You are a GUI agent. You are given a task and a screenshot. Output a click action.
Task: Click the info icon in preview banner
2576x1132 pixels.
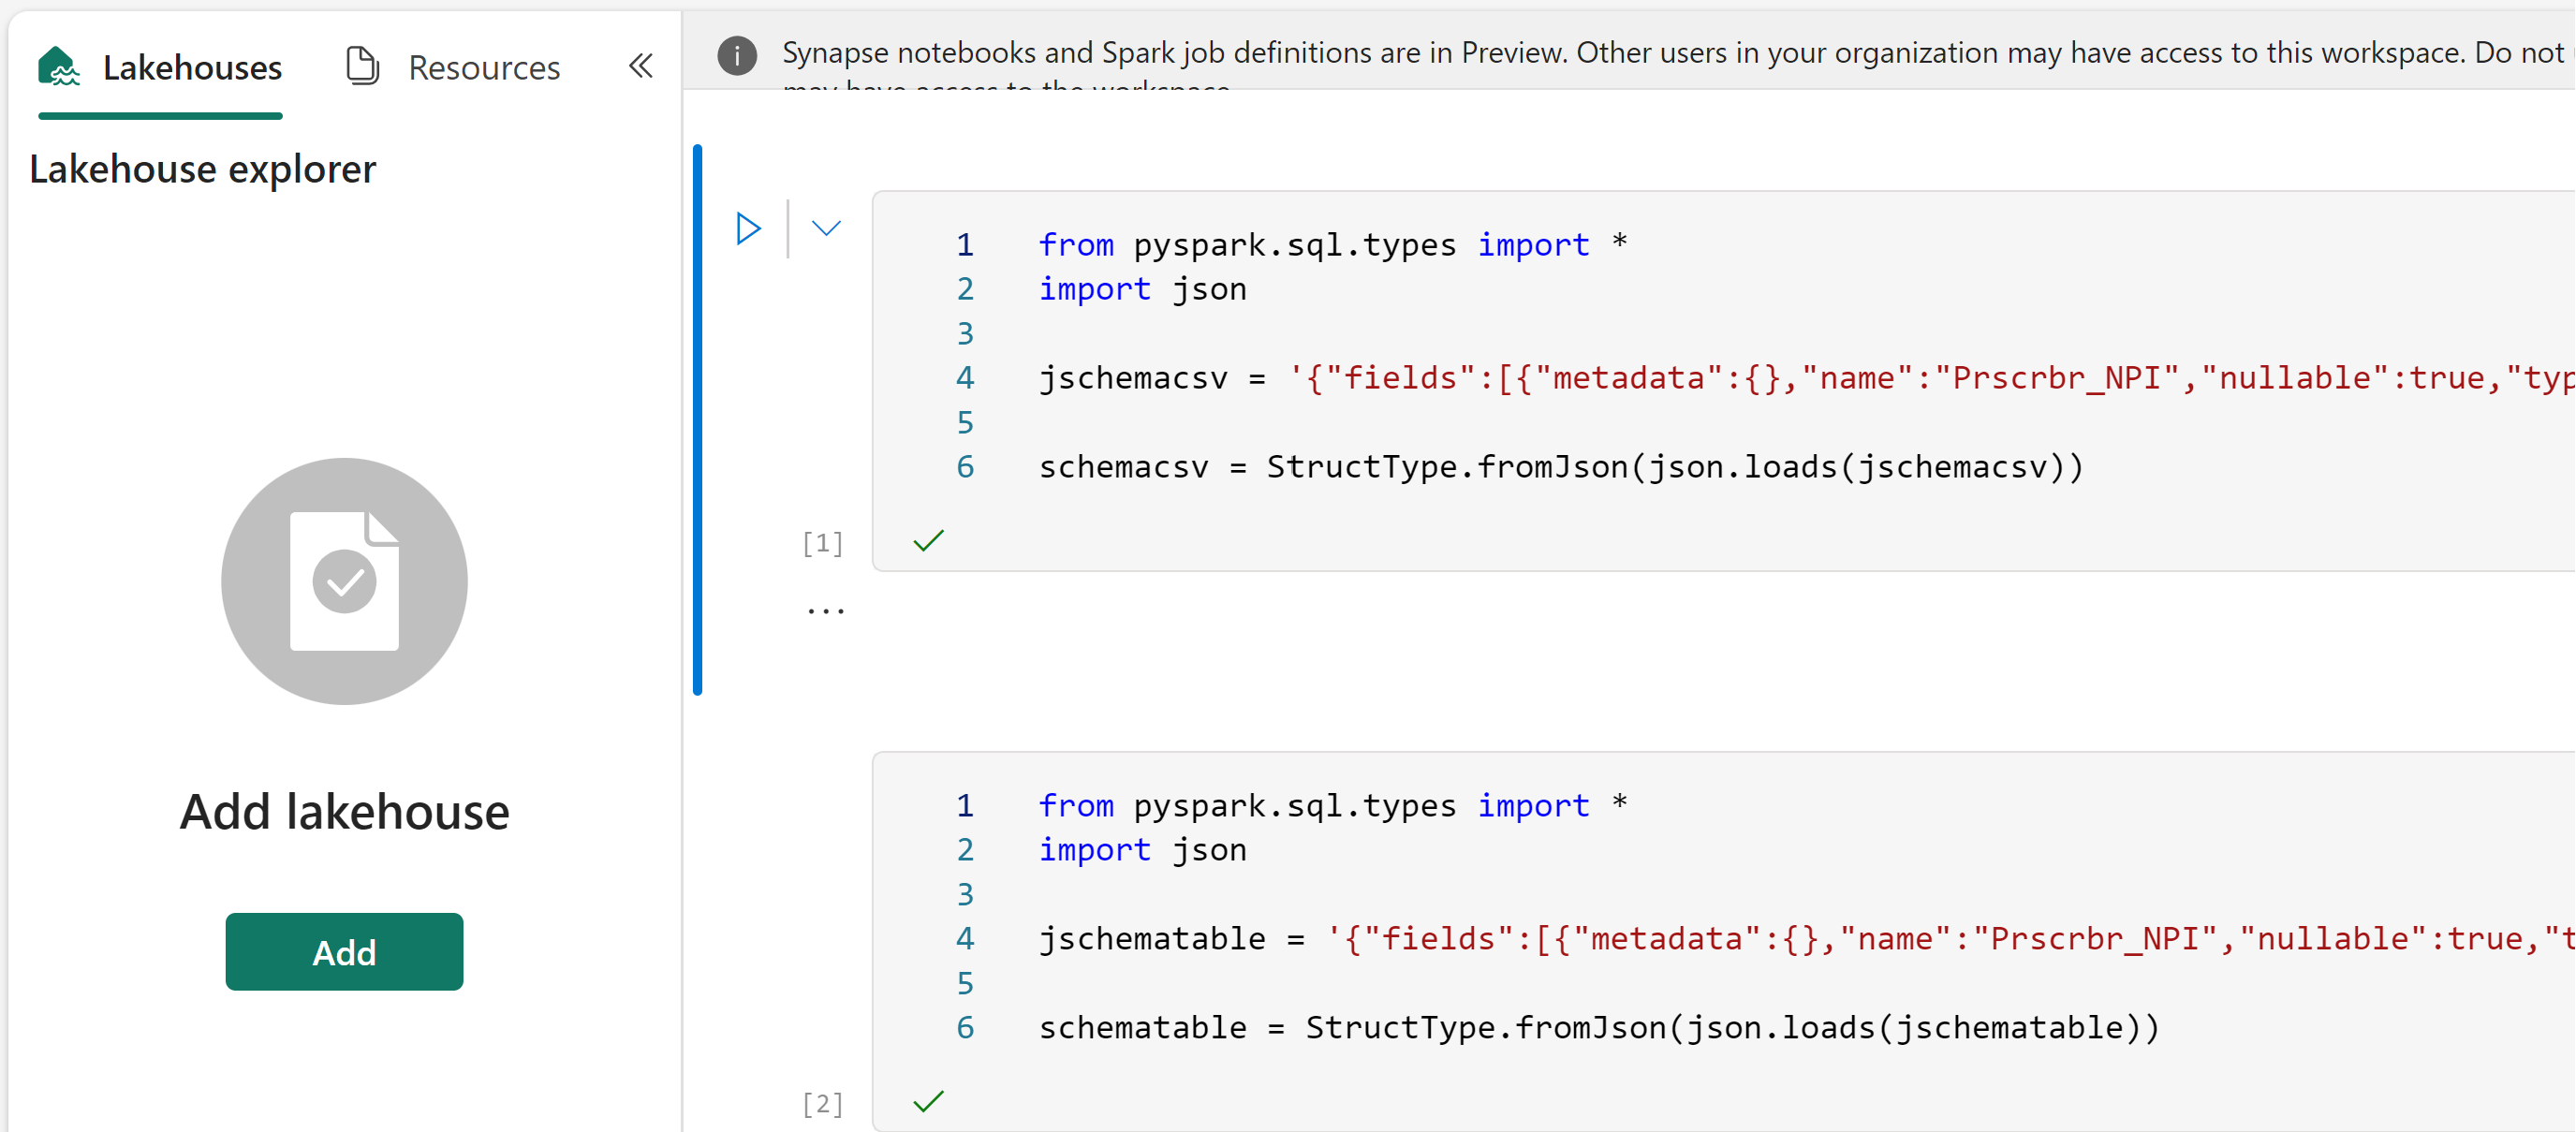(737, 55)
